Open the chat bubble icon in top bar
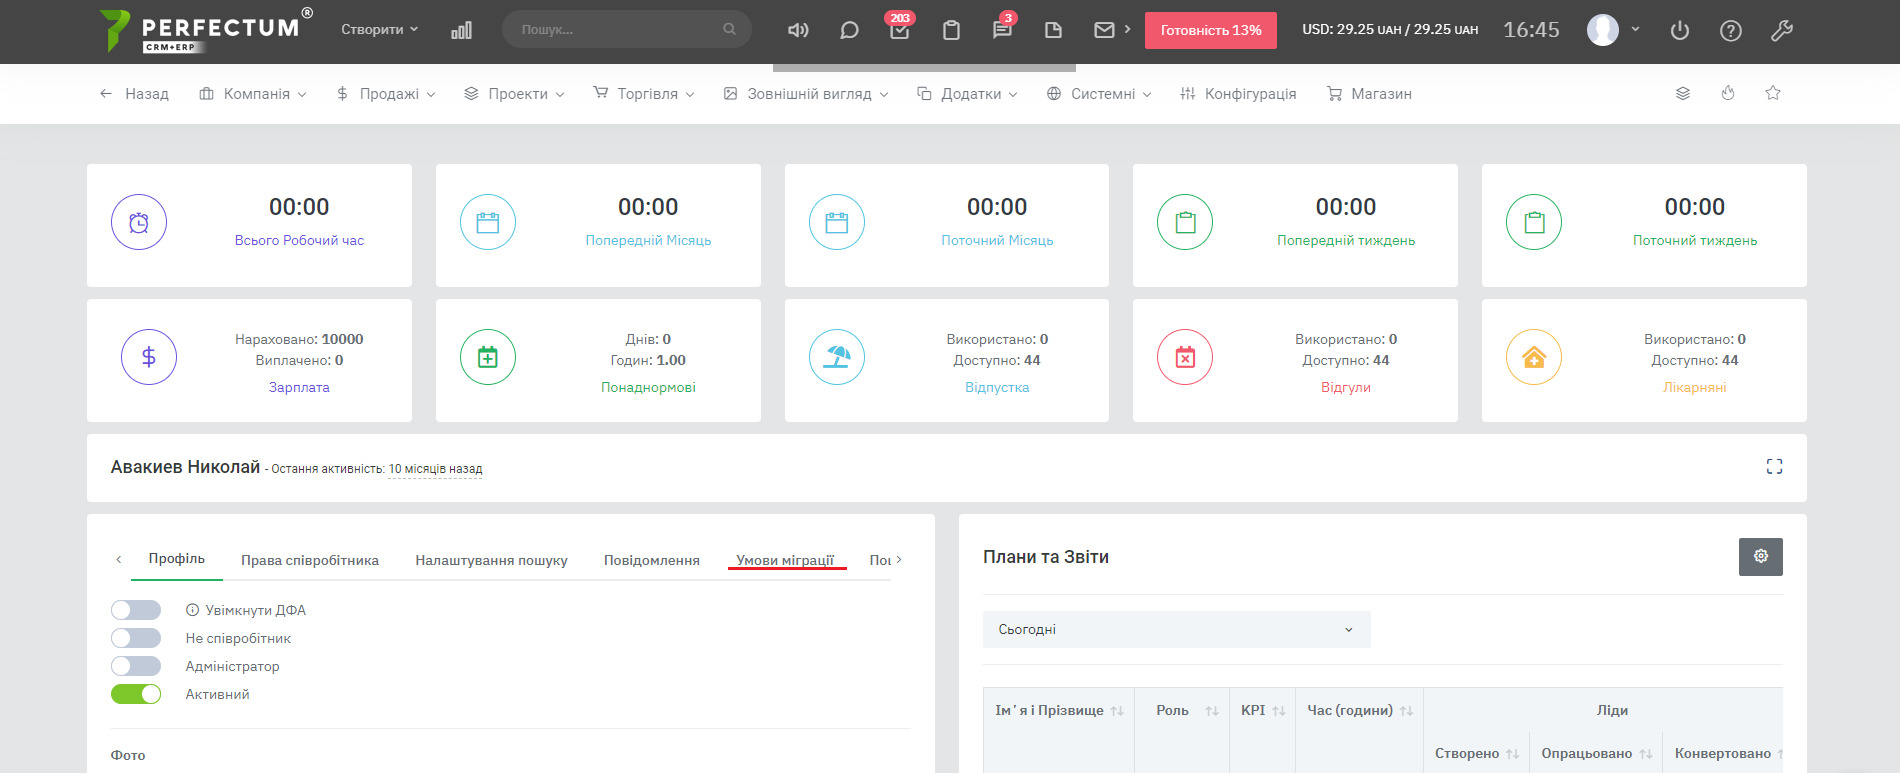 849,30
